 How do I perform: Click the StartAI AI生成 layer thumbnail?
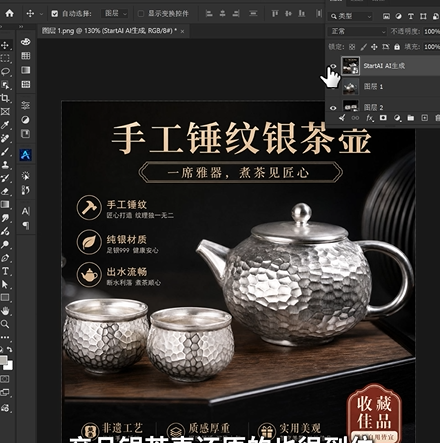(350, 66)
